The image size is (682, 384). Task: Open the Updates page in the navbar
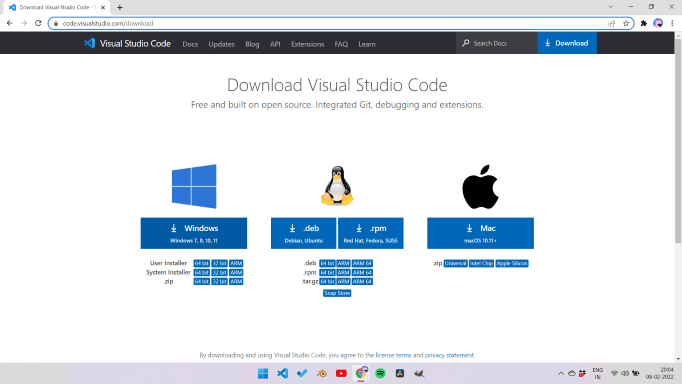[x=221, y=44]
